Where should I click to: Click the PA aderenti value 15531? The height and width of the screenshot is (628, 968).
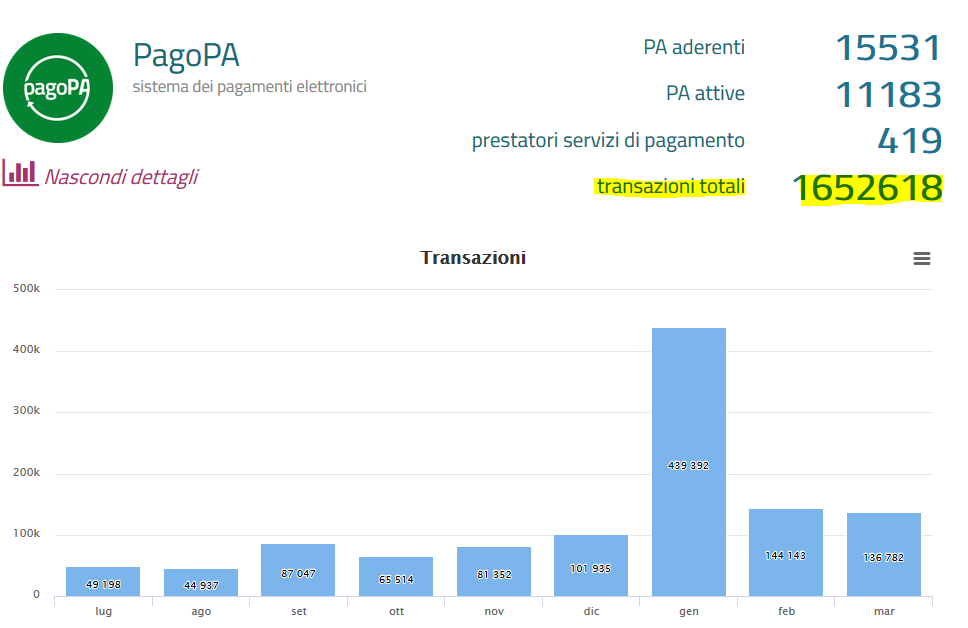tap(888, 48)
